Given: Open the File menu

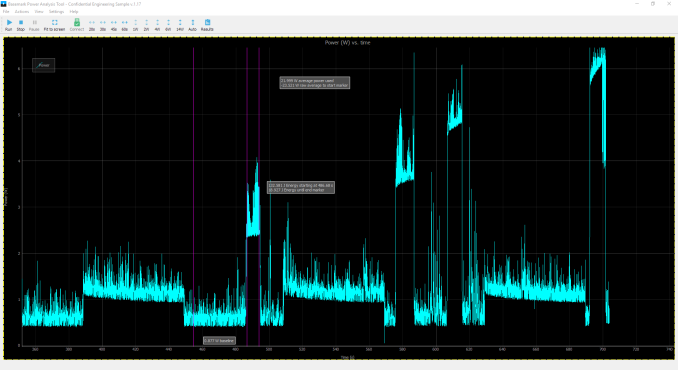Looking at the screenshot, I should pyautogui.click(x=6, y=12).
